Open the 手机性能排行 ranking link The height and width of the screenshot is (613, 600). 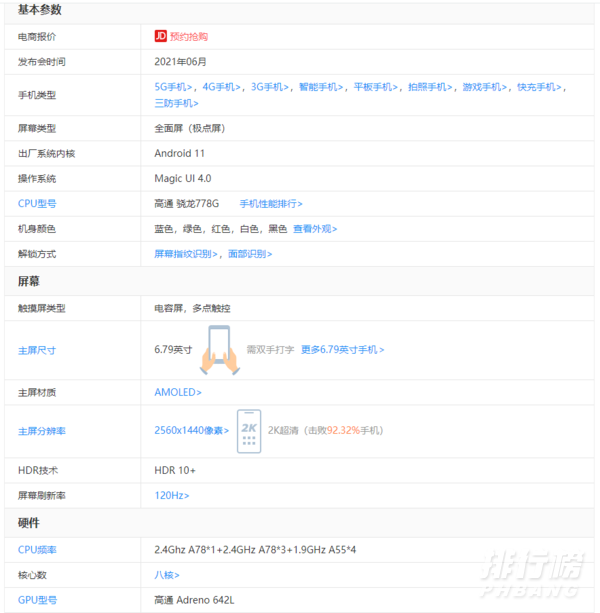coord(271,204)
